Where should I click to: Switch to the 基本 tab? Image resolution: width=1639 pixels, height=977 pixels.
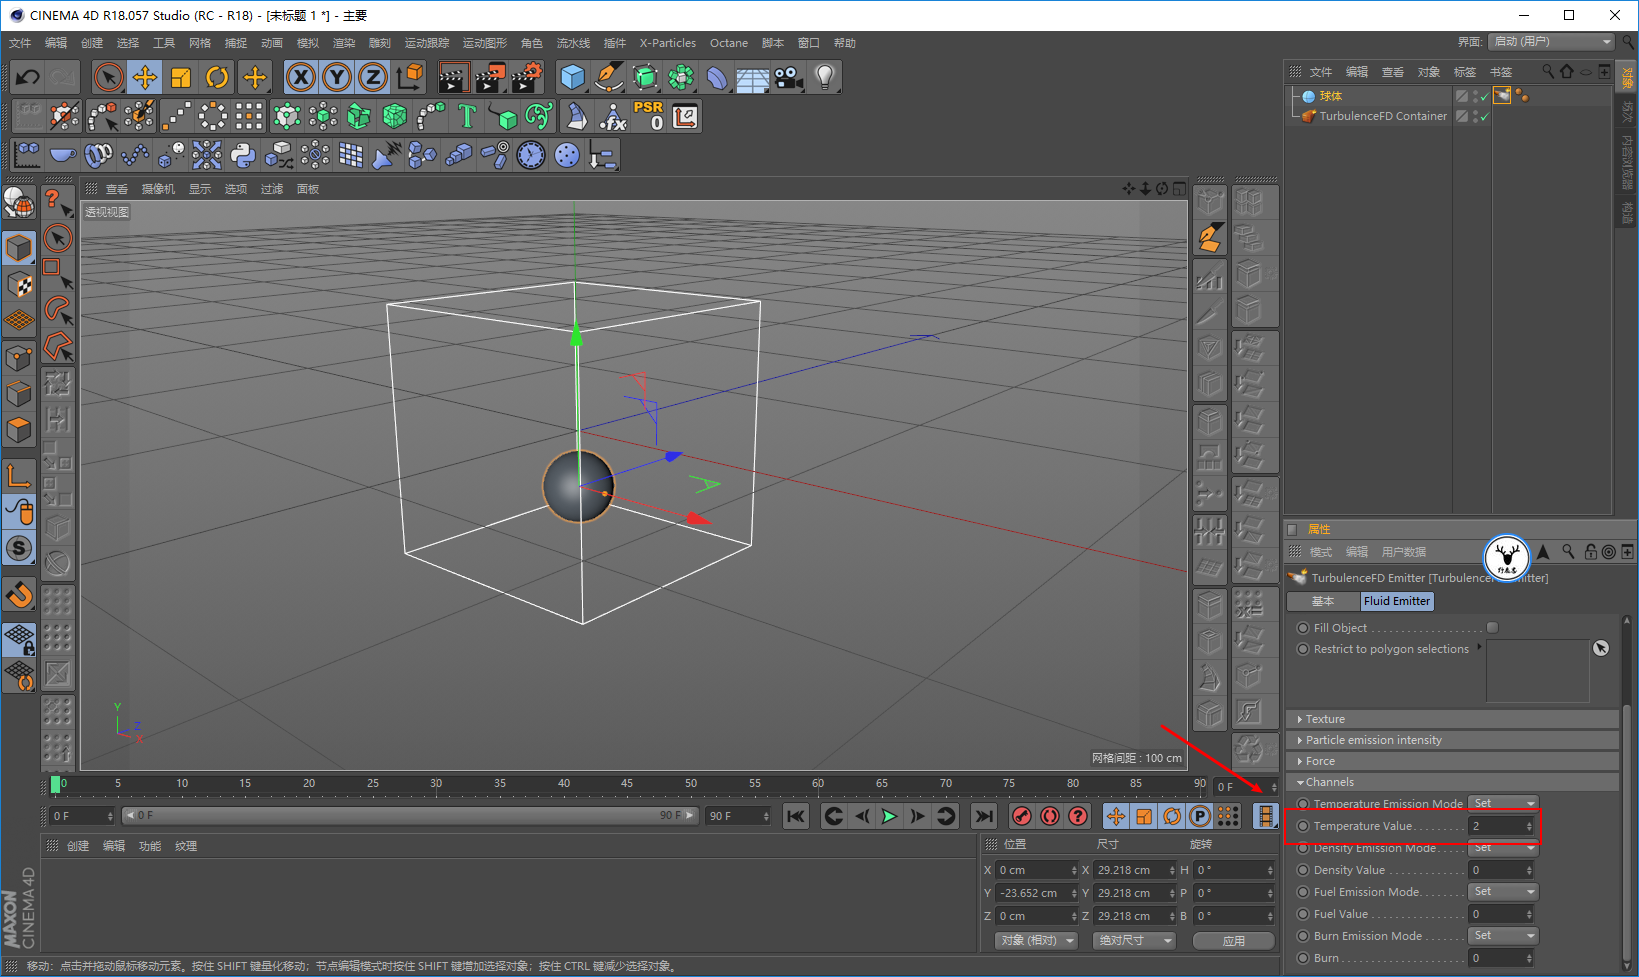[x=1323, y=601]
